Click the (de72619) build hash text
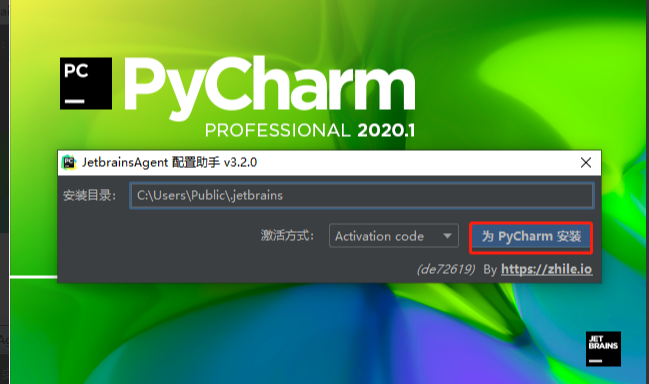Image resolution: width=649 pixels, height=384 pixels. click(446, 269)
